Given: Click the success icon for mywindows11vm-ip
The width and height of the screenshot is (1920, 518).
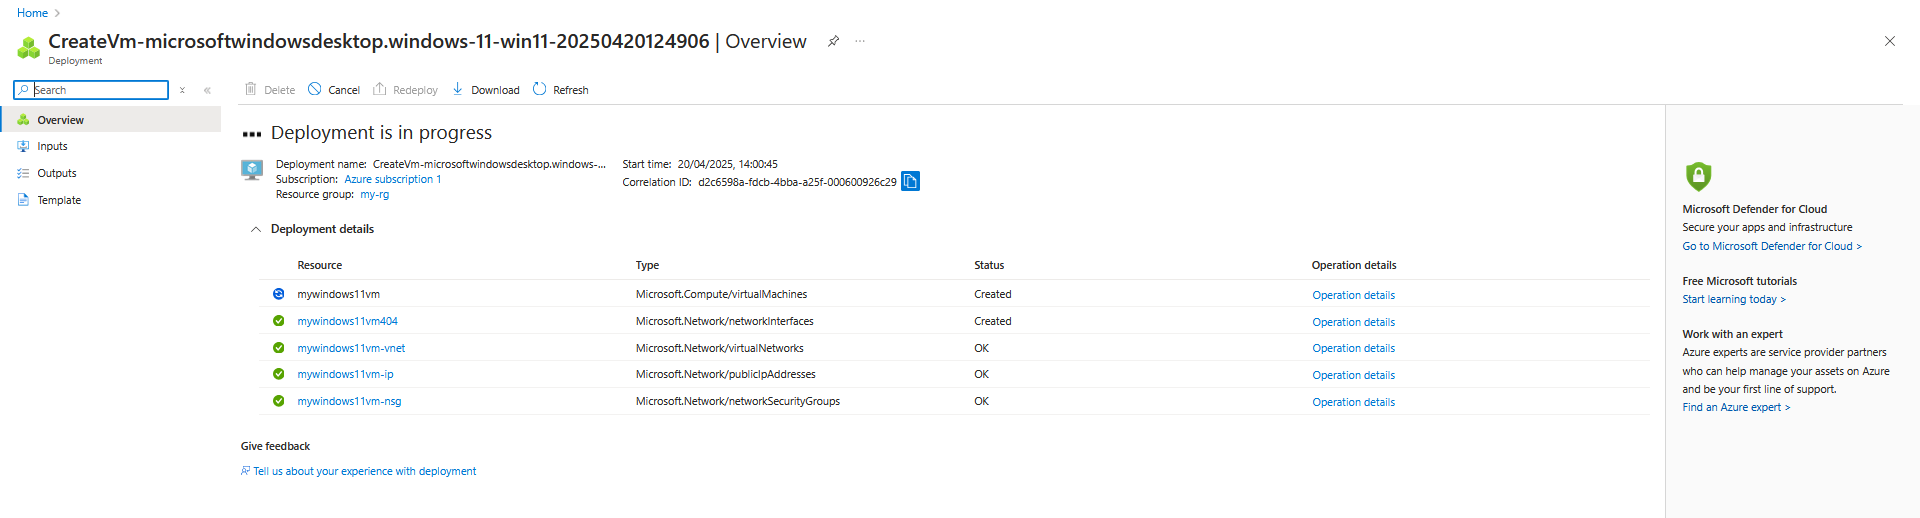Looking at the screenshot, I should click(x=278, y=374).
